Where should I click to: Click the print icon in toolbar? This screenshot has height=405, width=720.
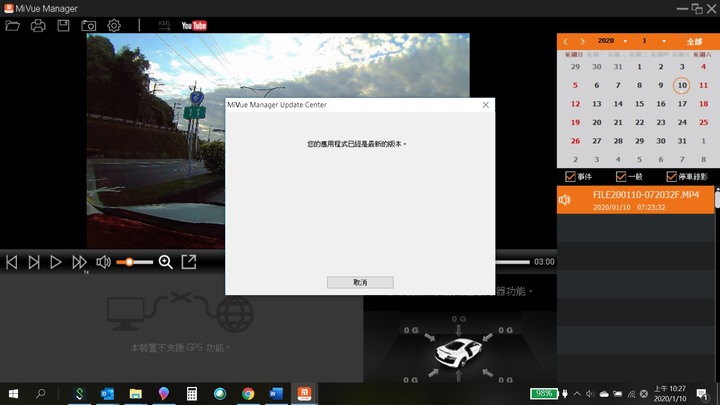tap(38, 26)
